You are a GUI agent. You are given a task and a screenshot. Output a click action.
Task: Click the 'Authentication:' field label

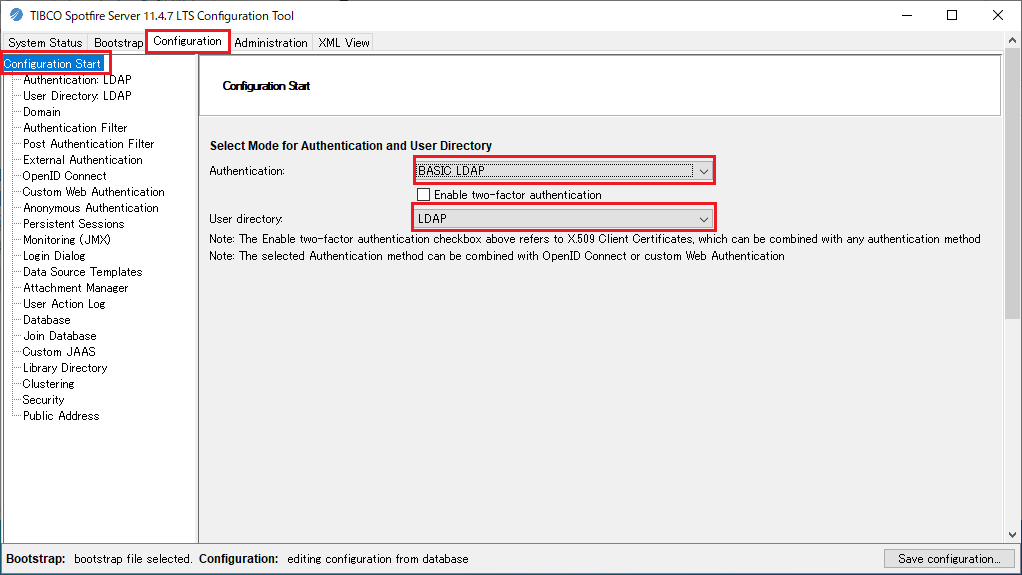pyautogui.click(x=247, y=171)
